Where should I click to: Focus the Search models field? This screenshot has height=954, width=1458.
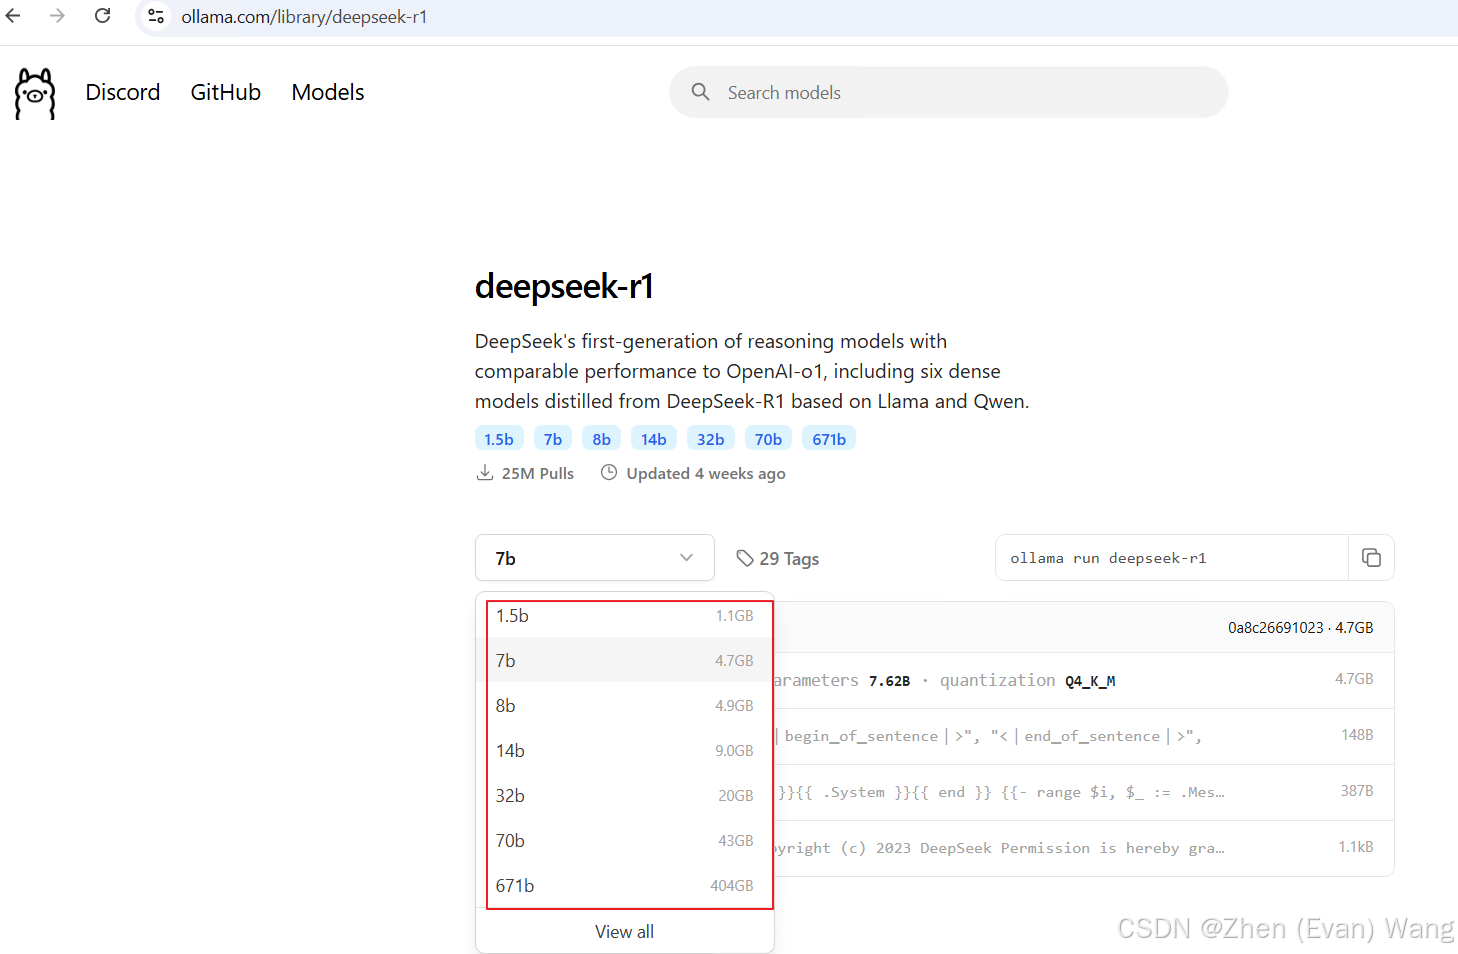948,92
